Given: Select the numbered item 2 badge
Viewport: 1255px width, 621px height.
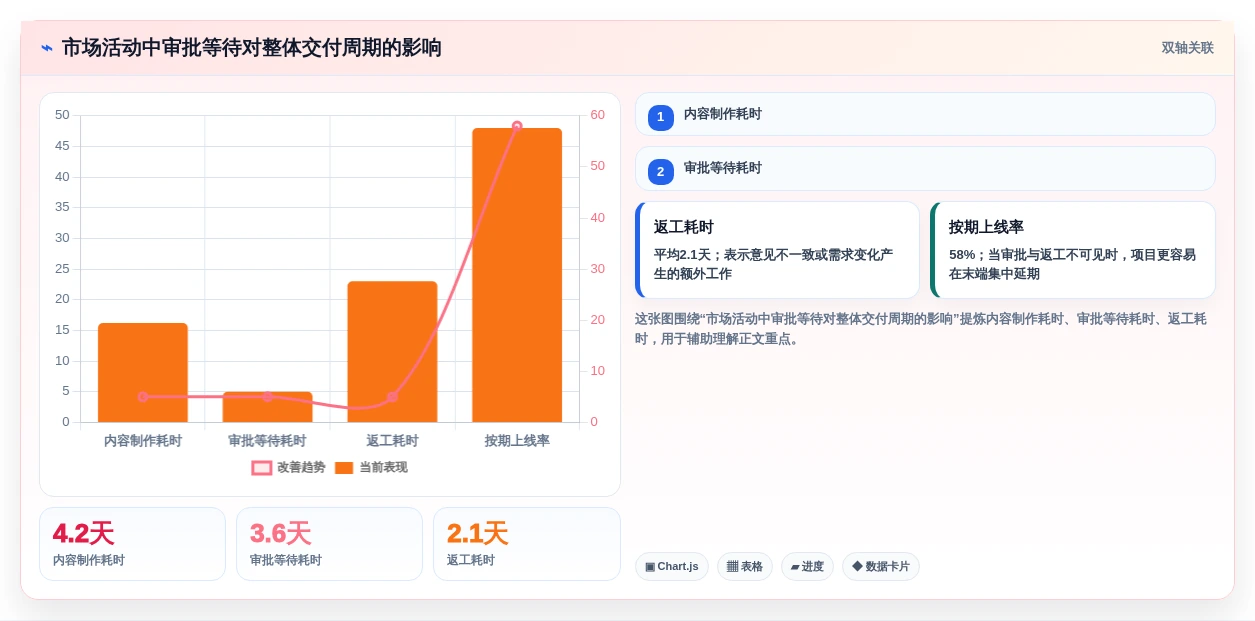Looking at the screenshot, I should 661,171.
